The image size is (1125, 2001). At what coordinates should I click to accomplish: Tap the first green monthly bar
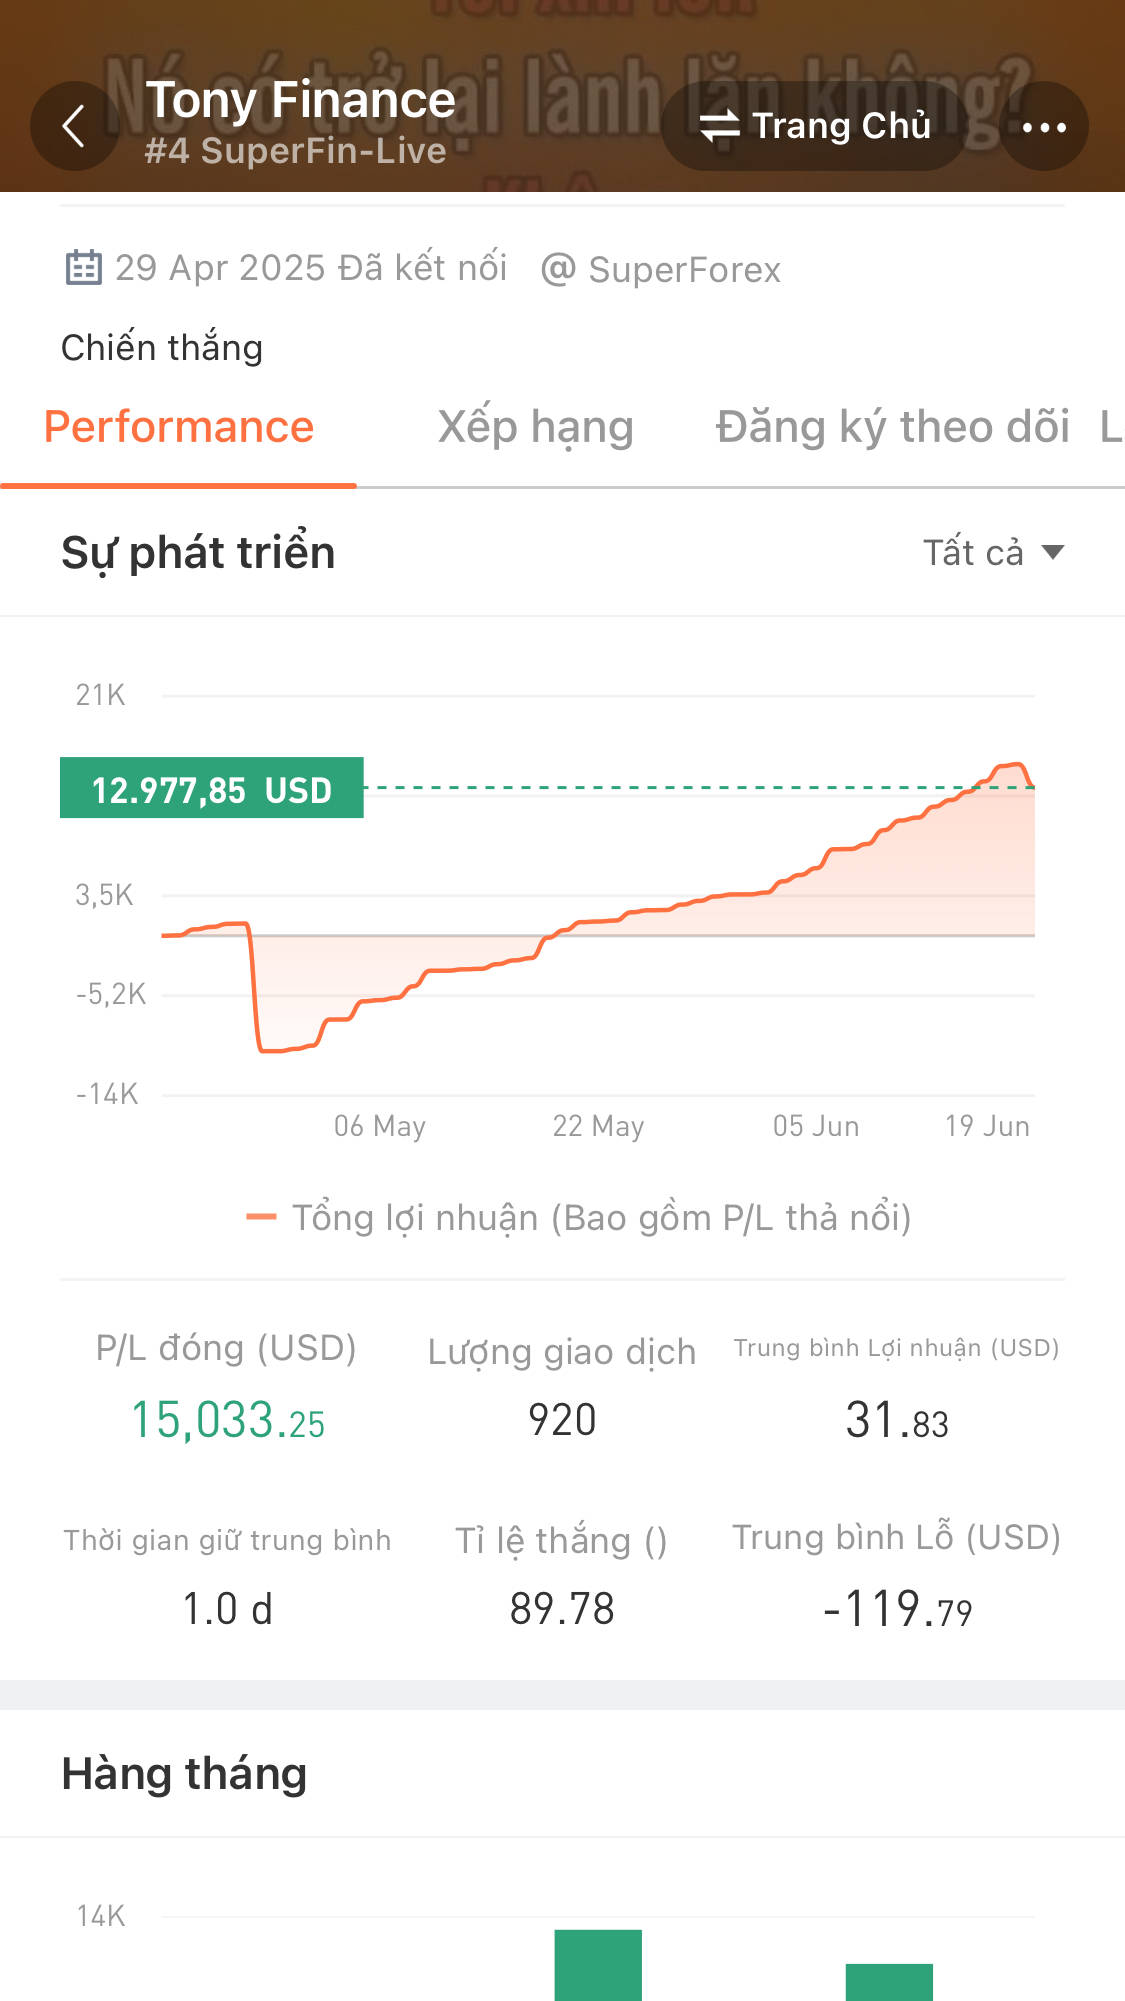(x=598, y=1965)
